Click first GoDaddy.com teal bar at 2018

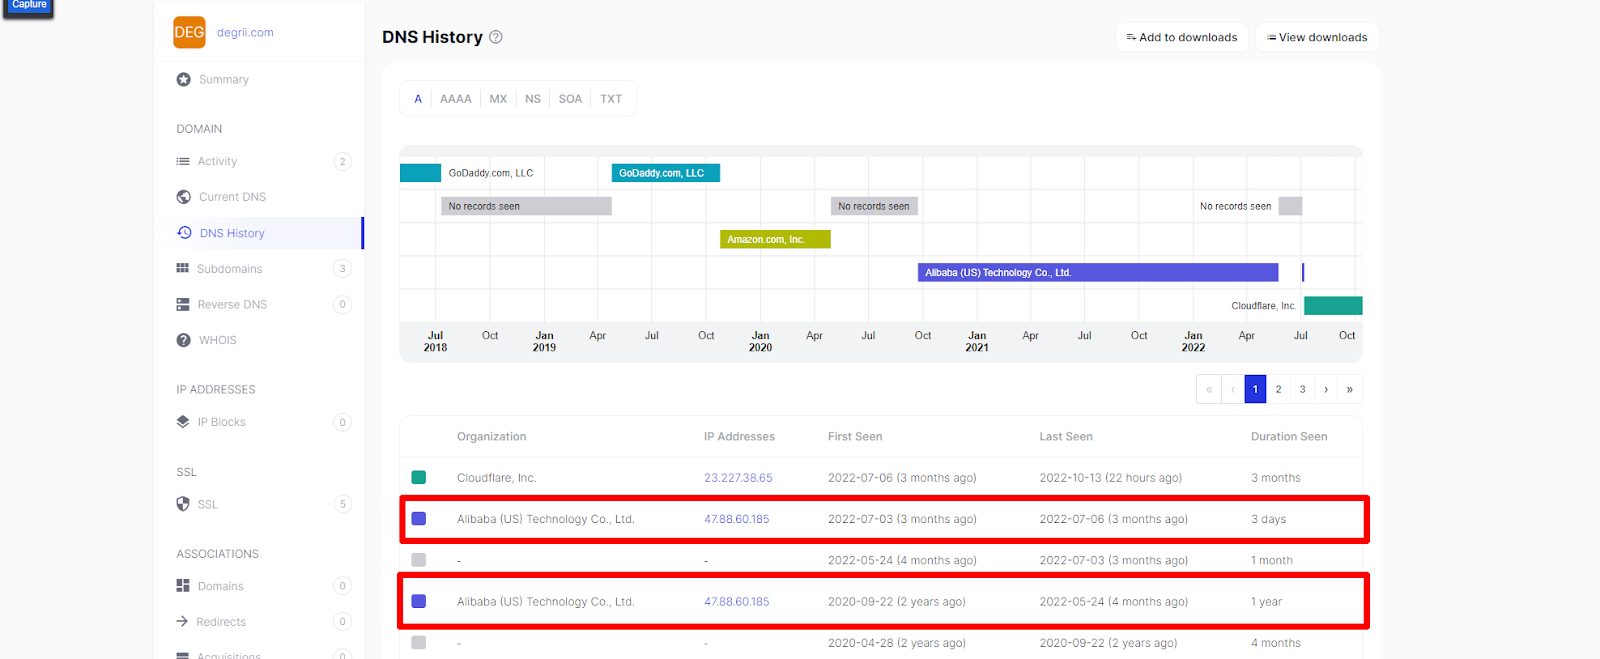(420, 173)
